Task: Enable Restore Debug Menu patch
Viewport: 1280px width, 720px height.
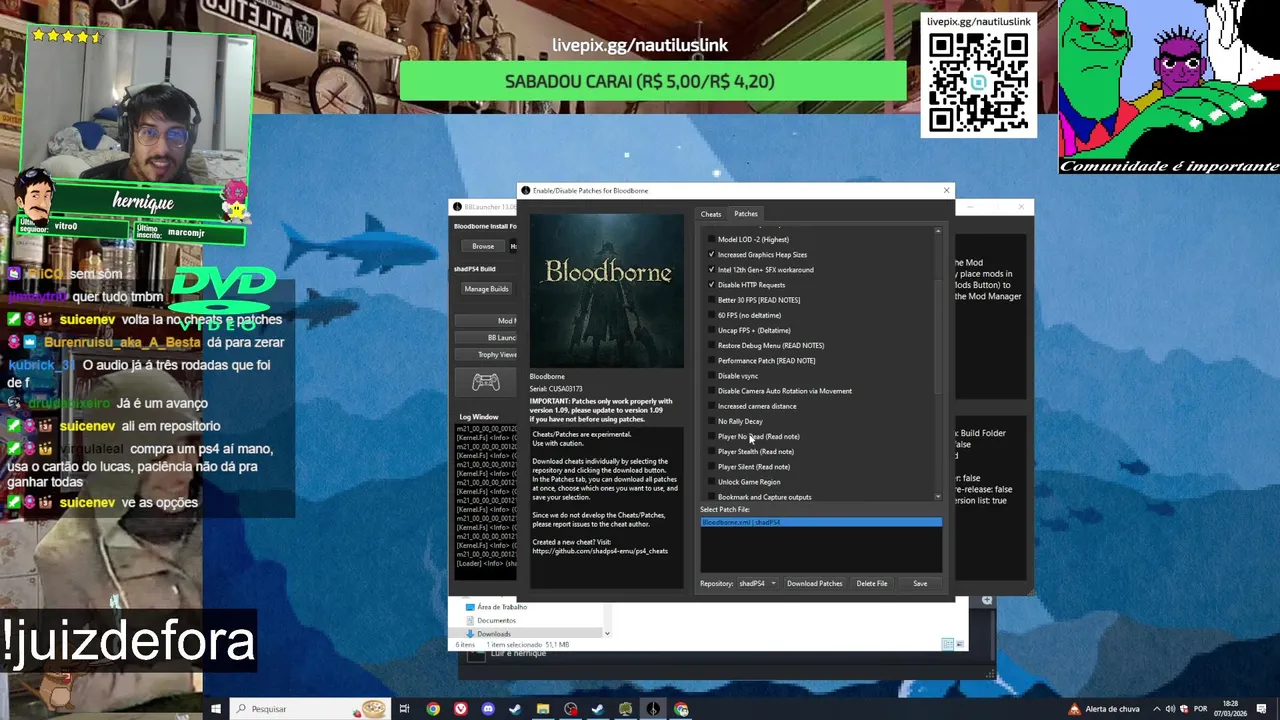Action: [712, 345]
